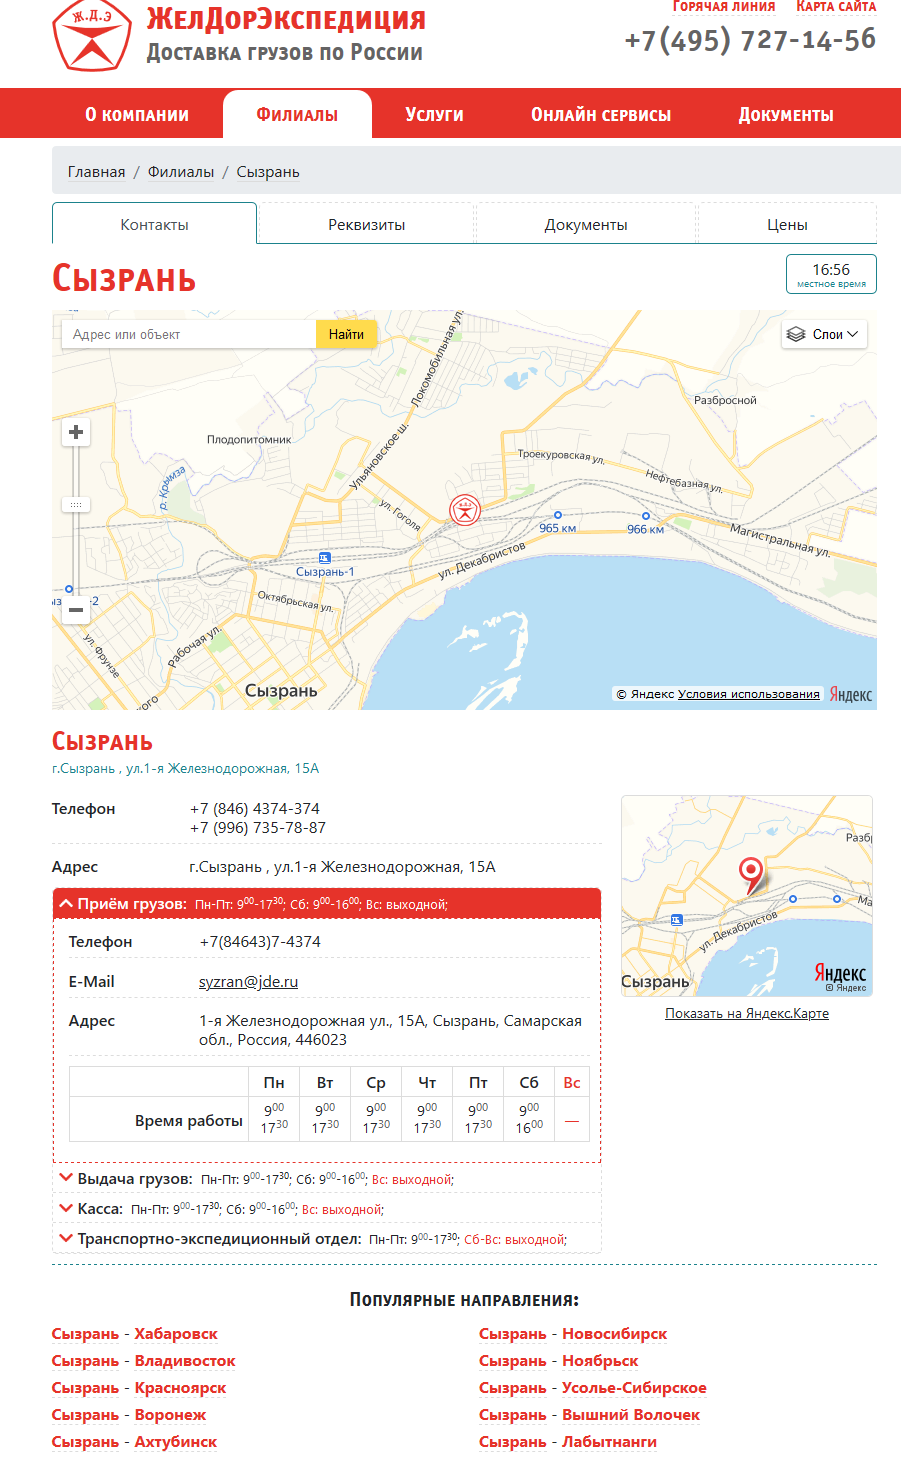Click the map zoom slider handle
Viewport: 901px width, 1479px height.
click(x=76, y=504)
